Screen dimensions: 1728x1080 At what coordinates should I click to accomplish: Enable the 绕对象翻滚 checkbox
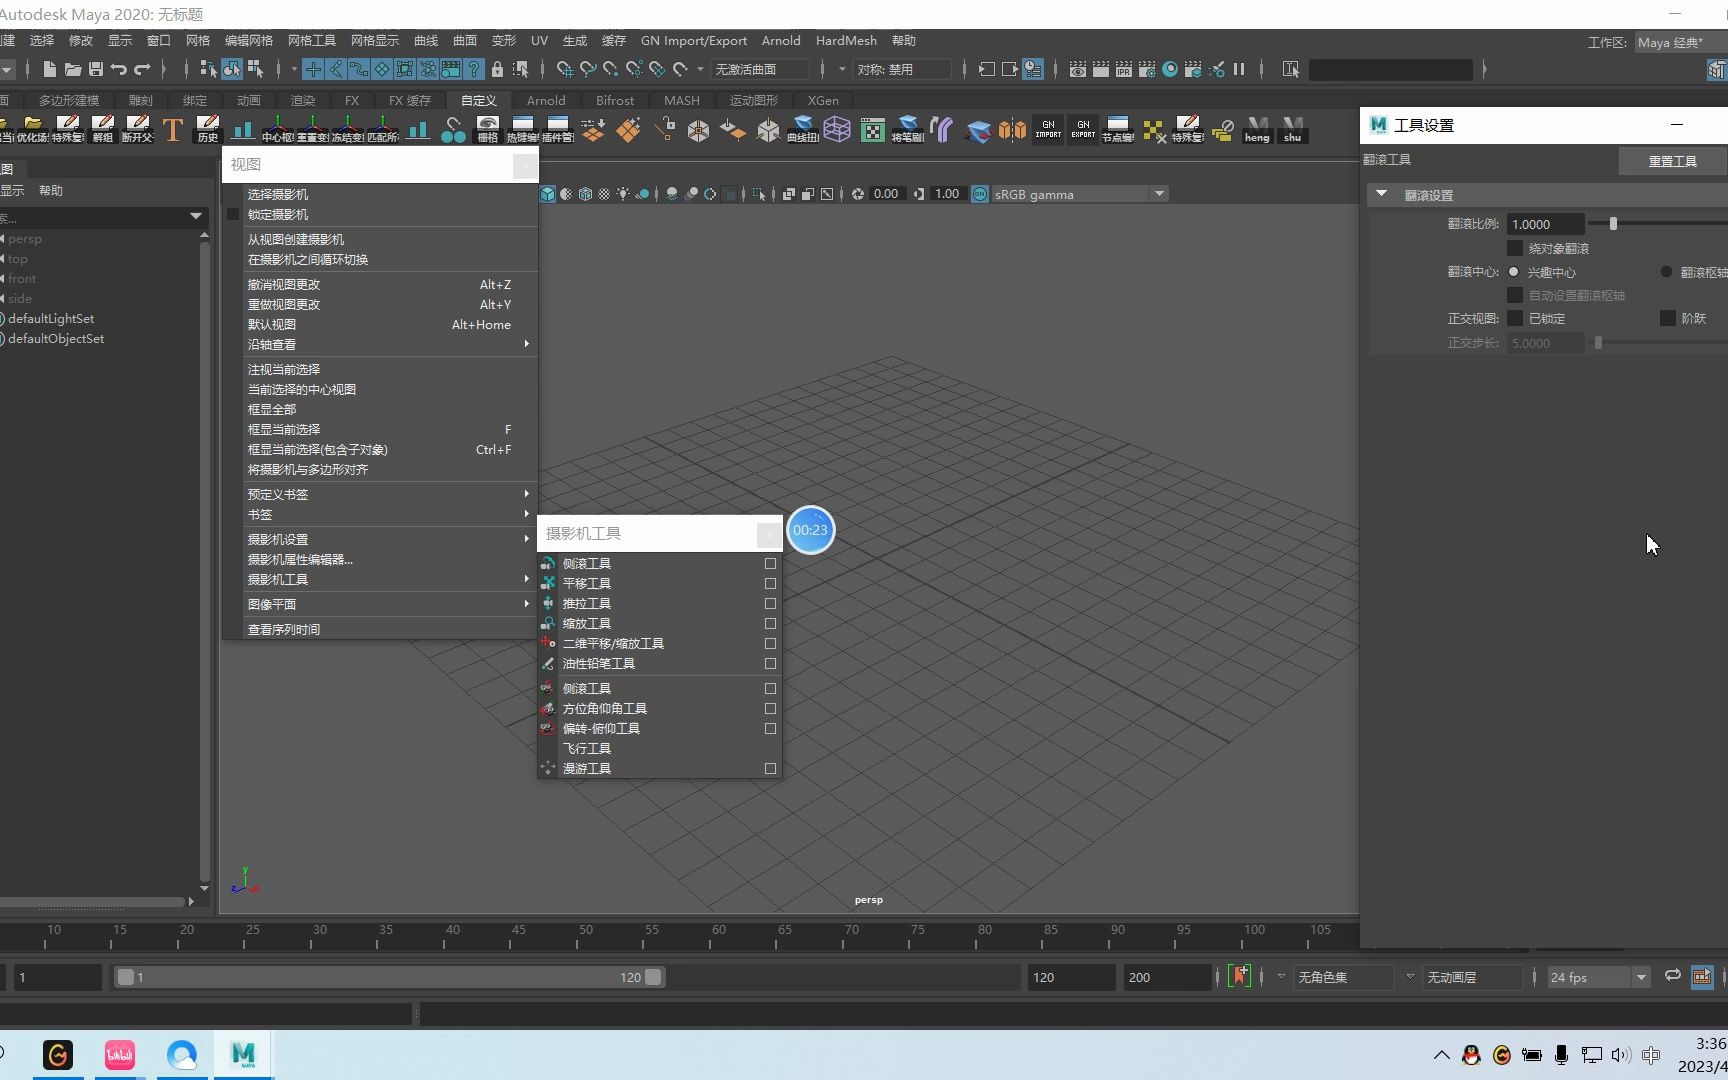(x=1515, y=248)
